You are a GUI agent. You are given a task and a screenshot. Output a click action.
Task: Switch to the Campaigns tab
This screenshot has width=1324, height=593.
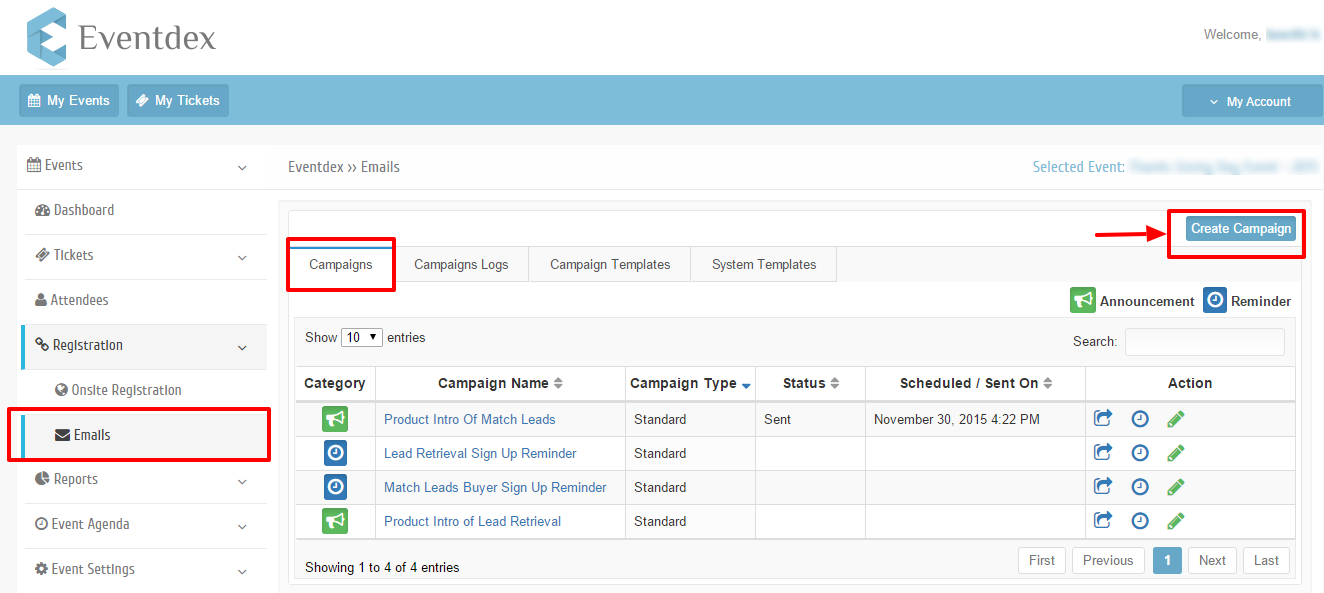tap(341, 265)
